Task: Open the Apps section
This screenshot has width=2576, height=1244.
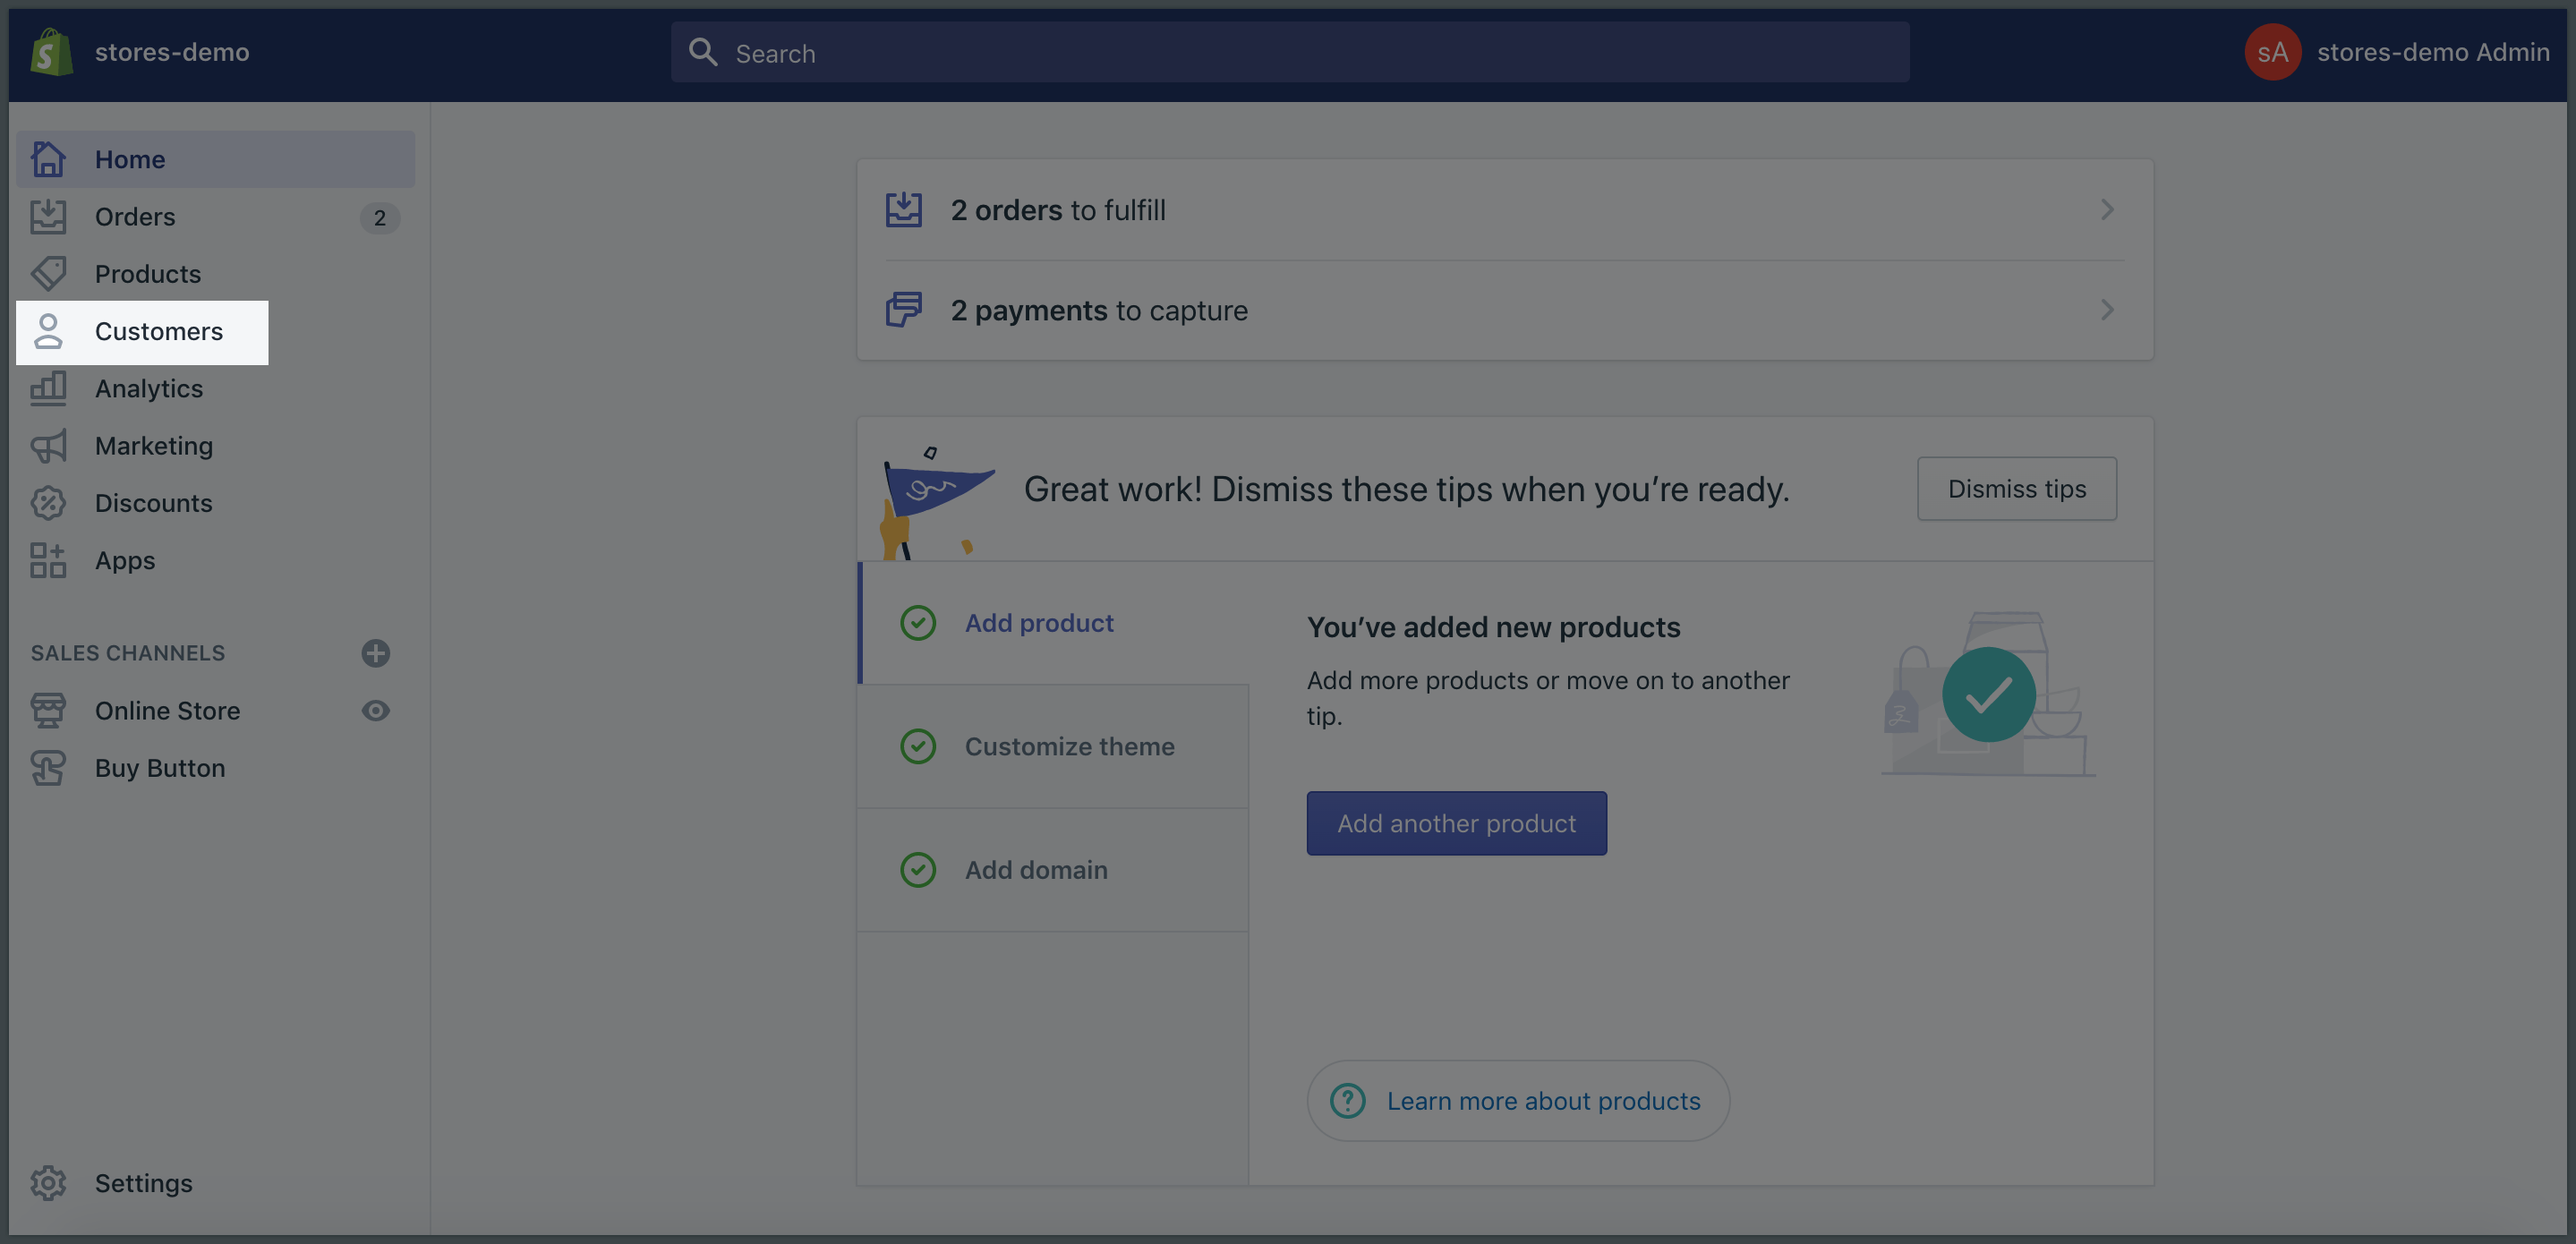Action: [x=125, y=560]
